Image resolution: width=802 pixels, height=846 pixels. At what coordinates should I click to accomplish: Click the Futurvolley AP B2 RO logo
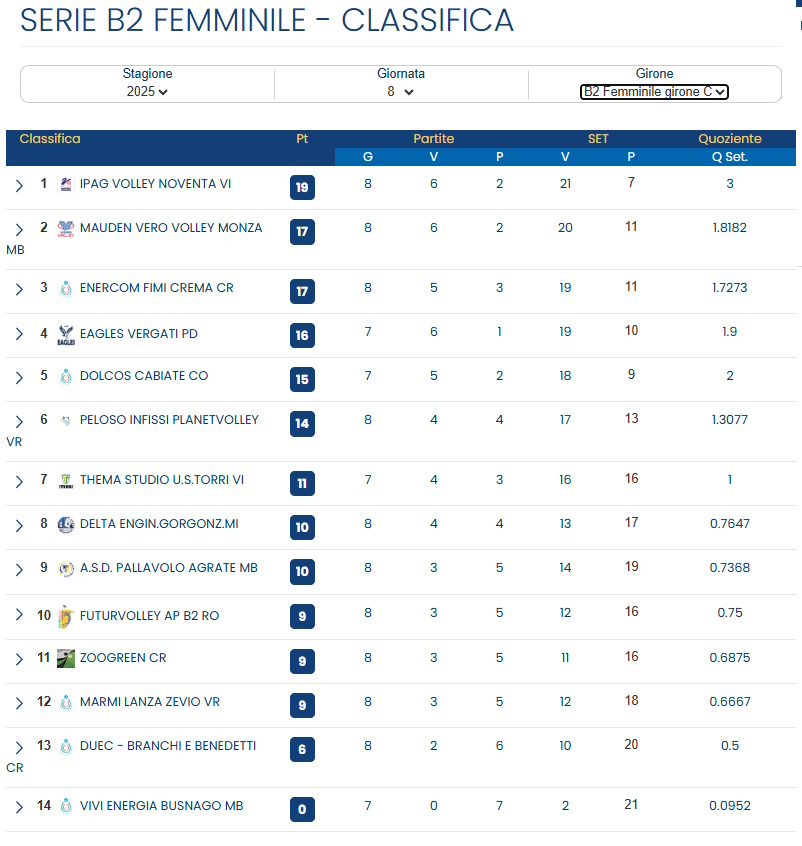66,616
